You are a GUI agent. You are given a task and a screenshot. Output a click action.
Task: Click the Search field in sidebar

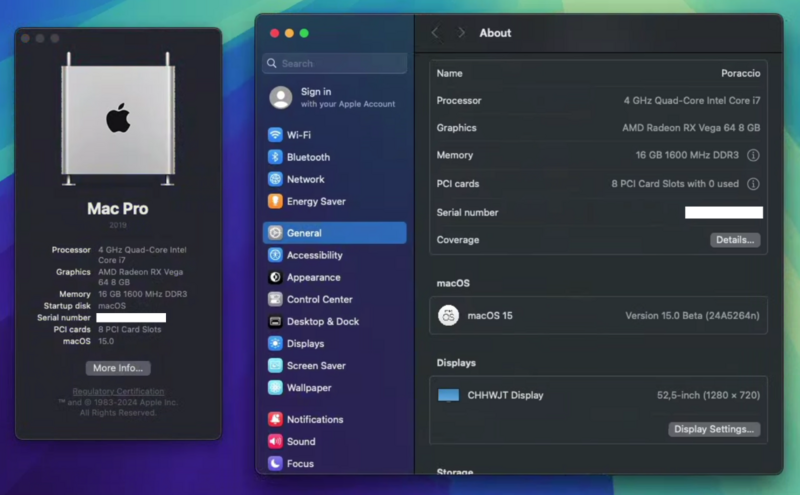pos(335,63)
